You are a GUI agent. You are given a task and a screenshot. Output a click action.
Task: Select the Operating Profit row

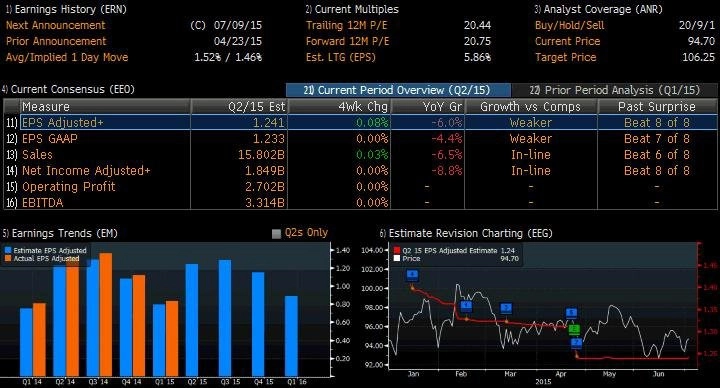click(x=360, y=187)
